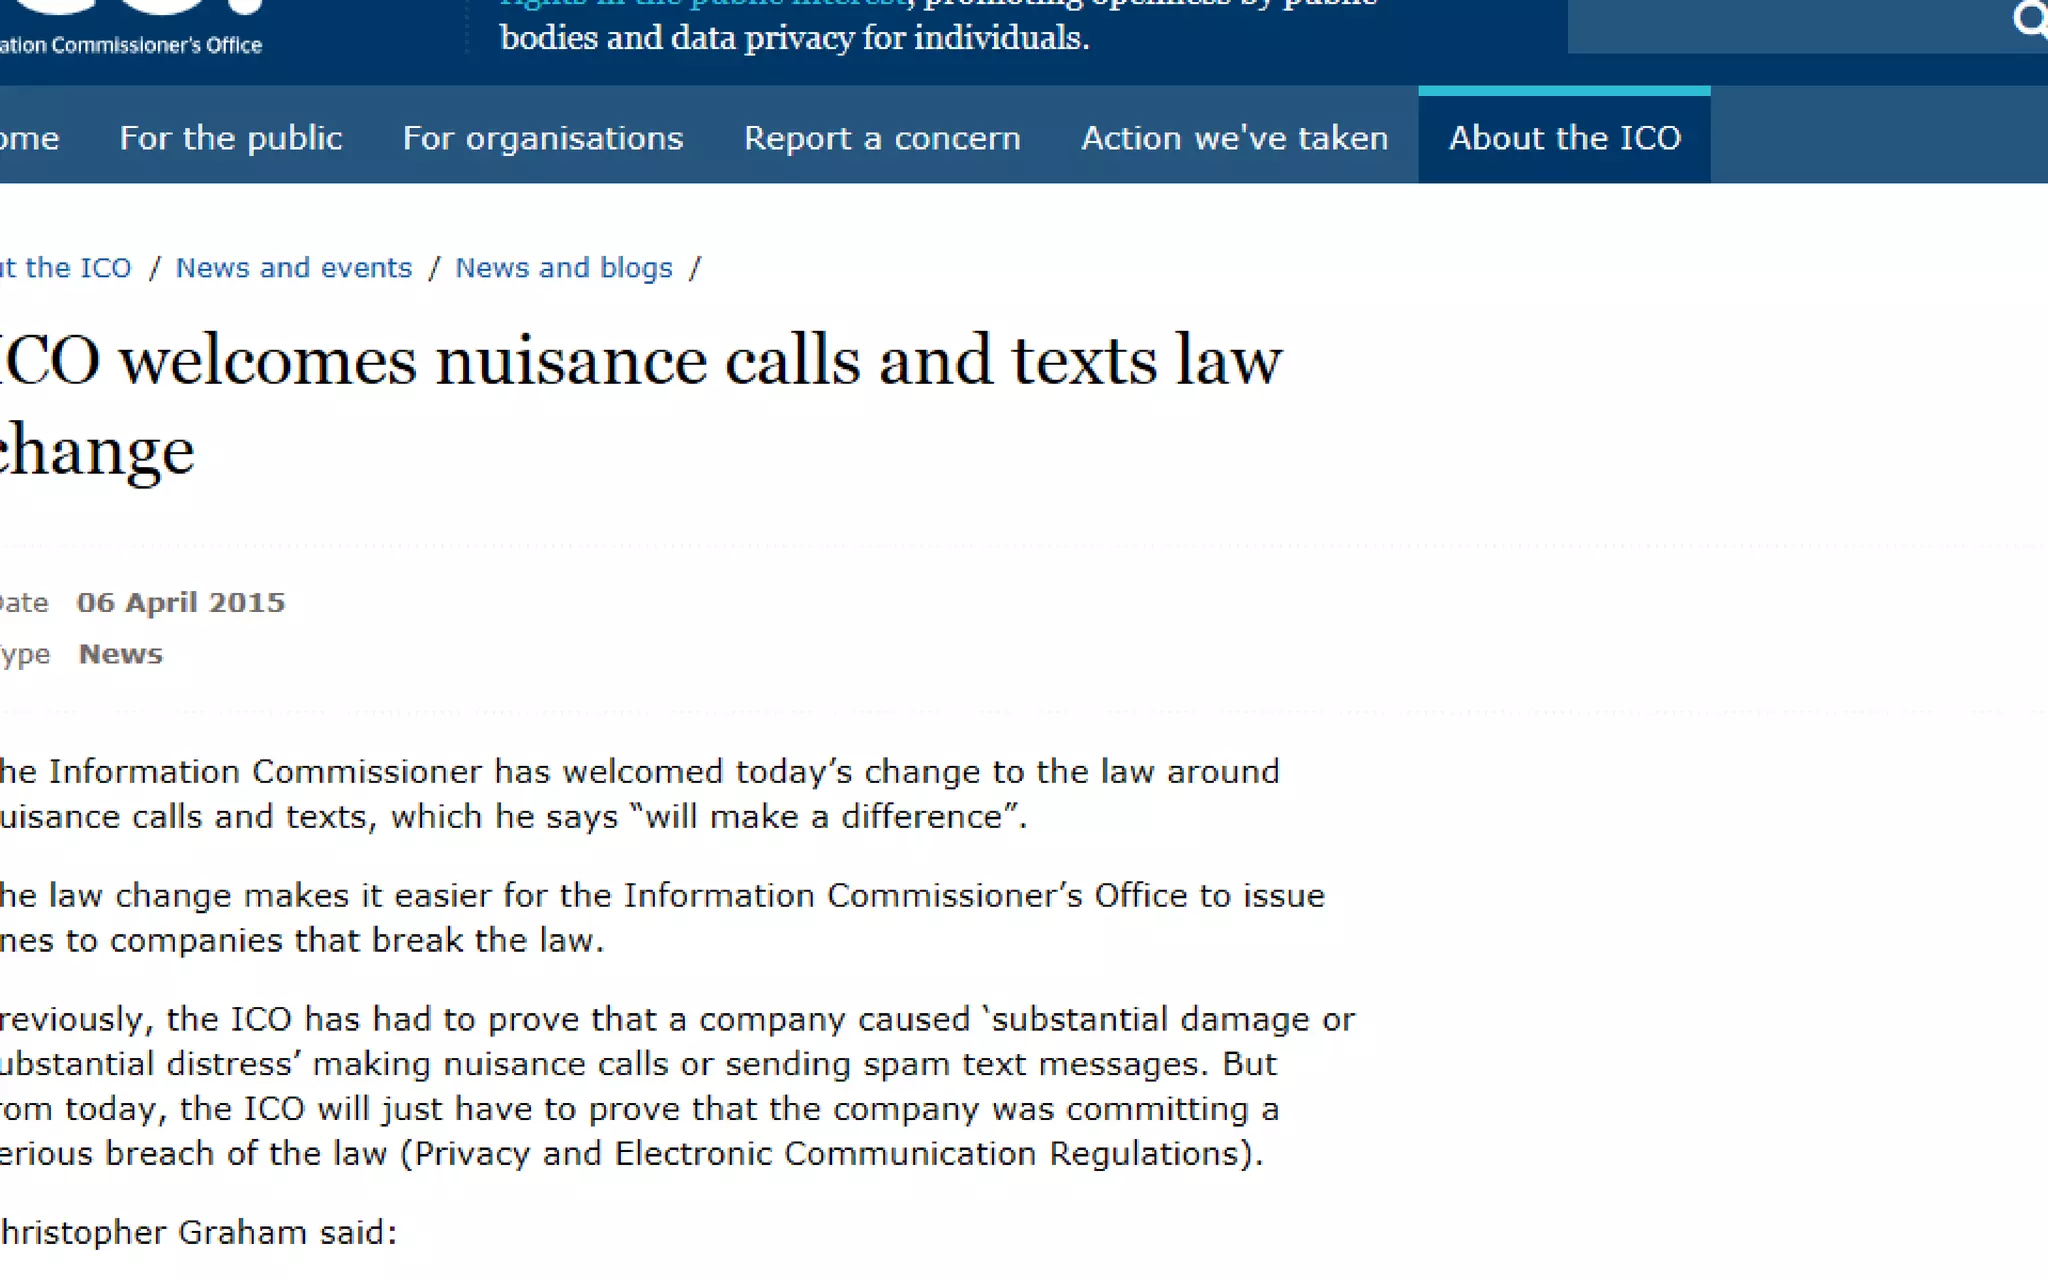Select the highlighted About the ICO tab

tap(1565, 138)
